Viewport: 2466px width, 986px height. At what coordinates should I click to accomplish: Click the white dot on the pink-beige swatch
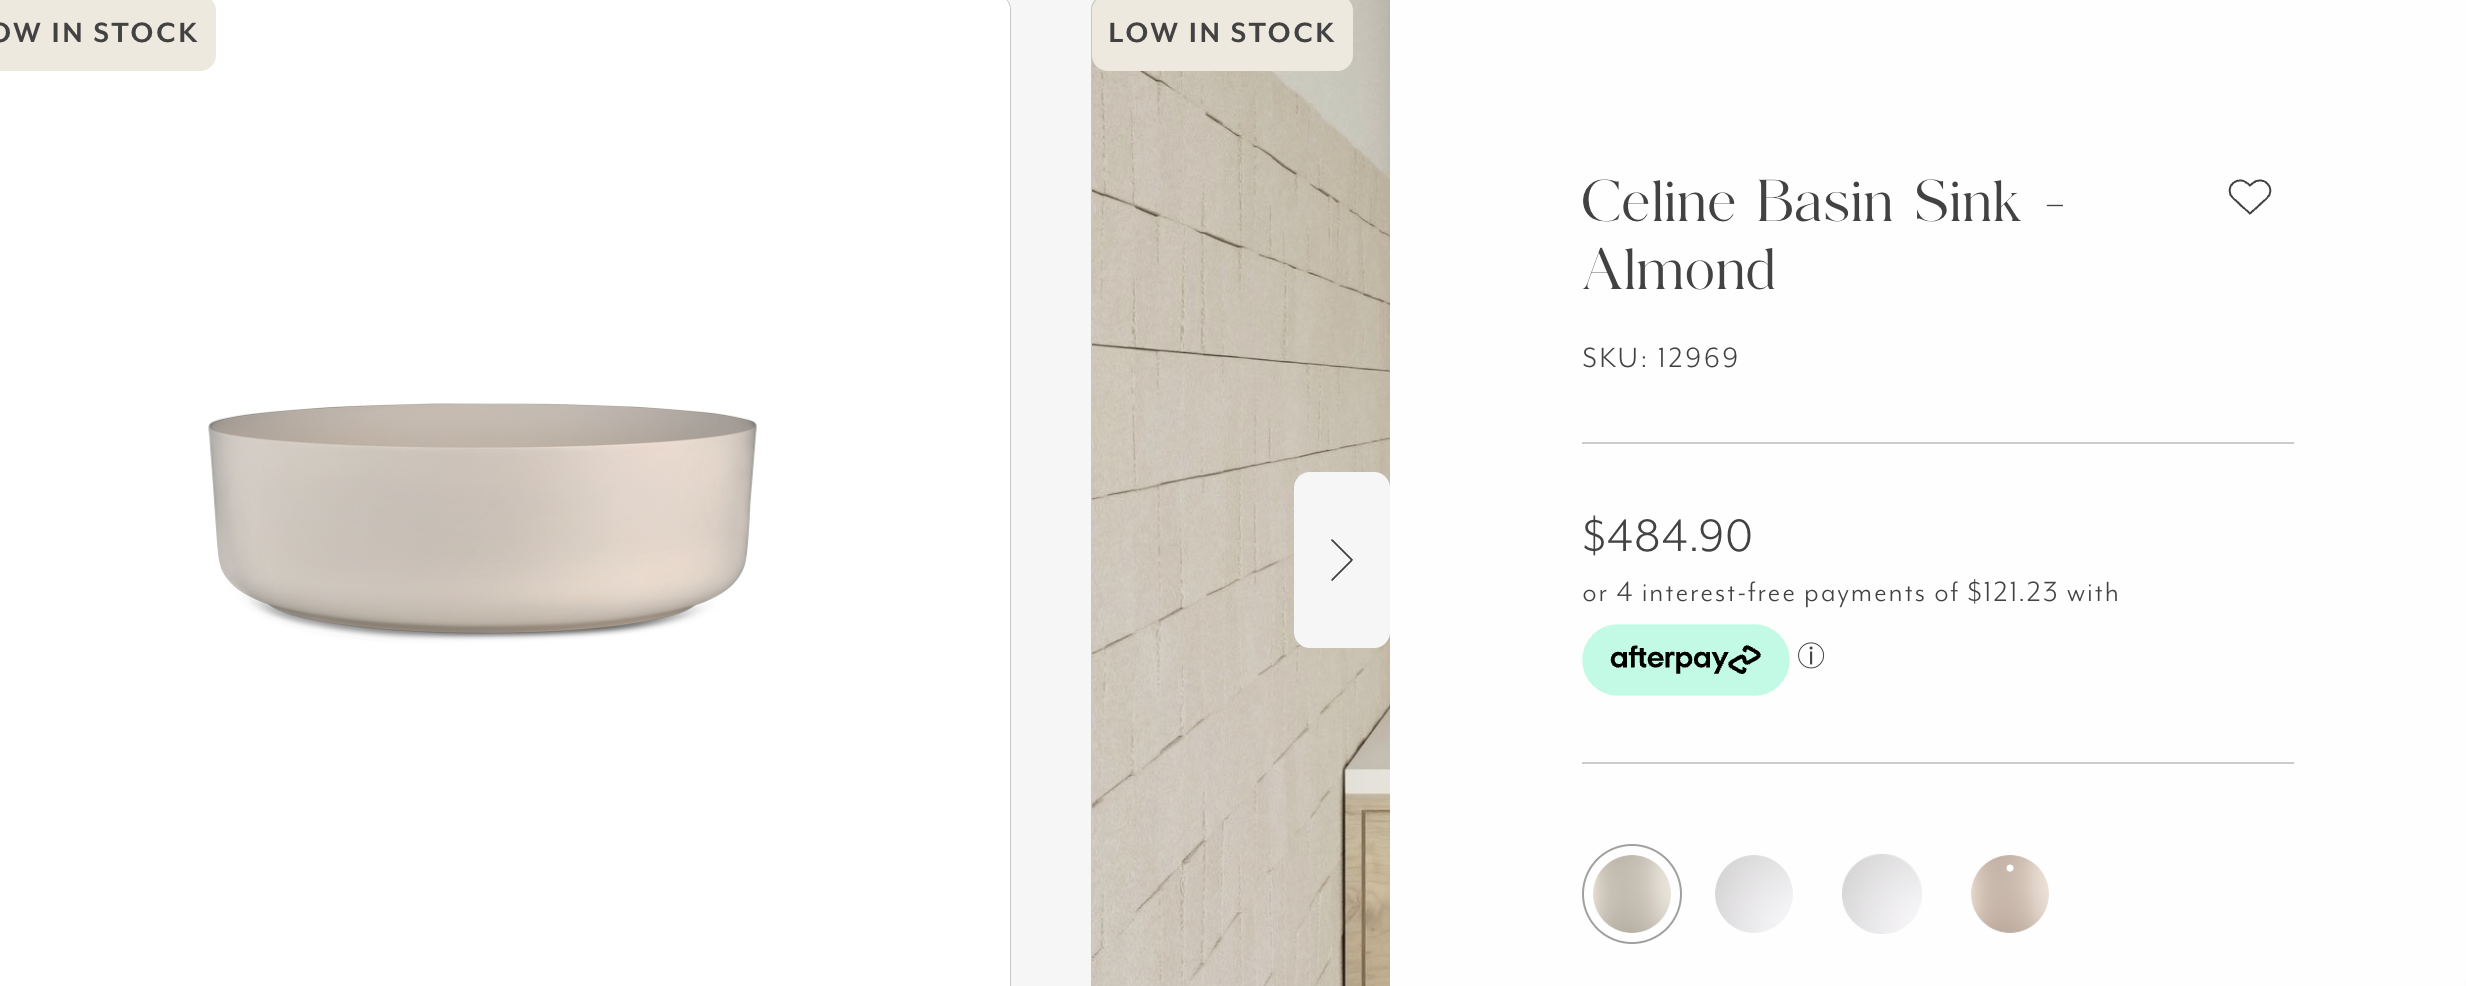(2010, 868)
